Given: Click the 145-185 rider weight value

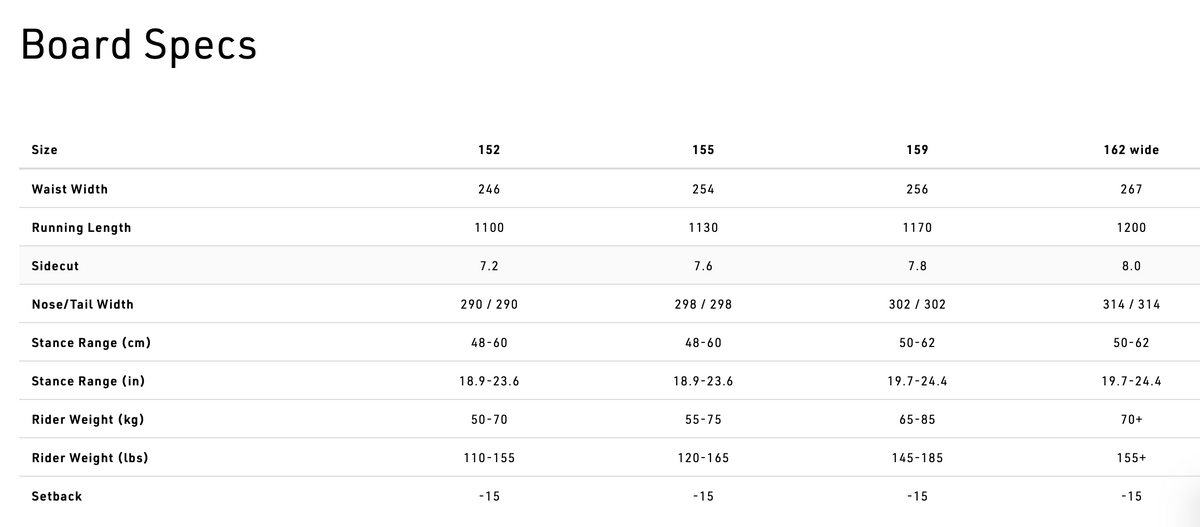Looking at the screenshot, I should pyautogui.click(x=917, y=458).
